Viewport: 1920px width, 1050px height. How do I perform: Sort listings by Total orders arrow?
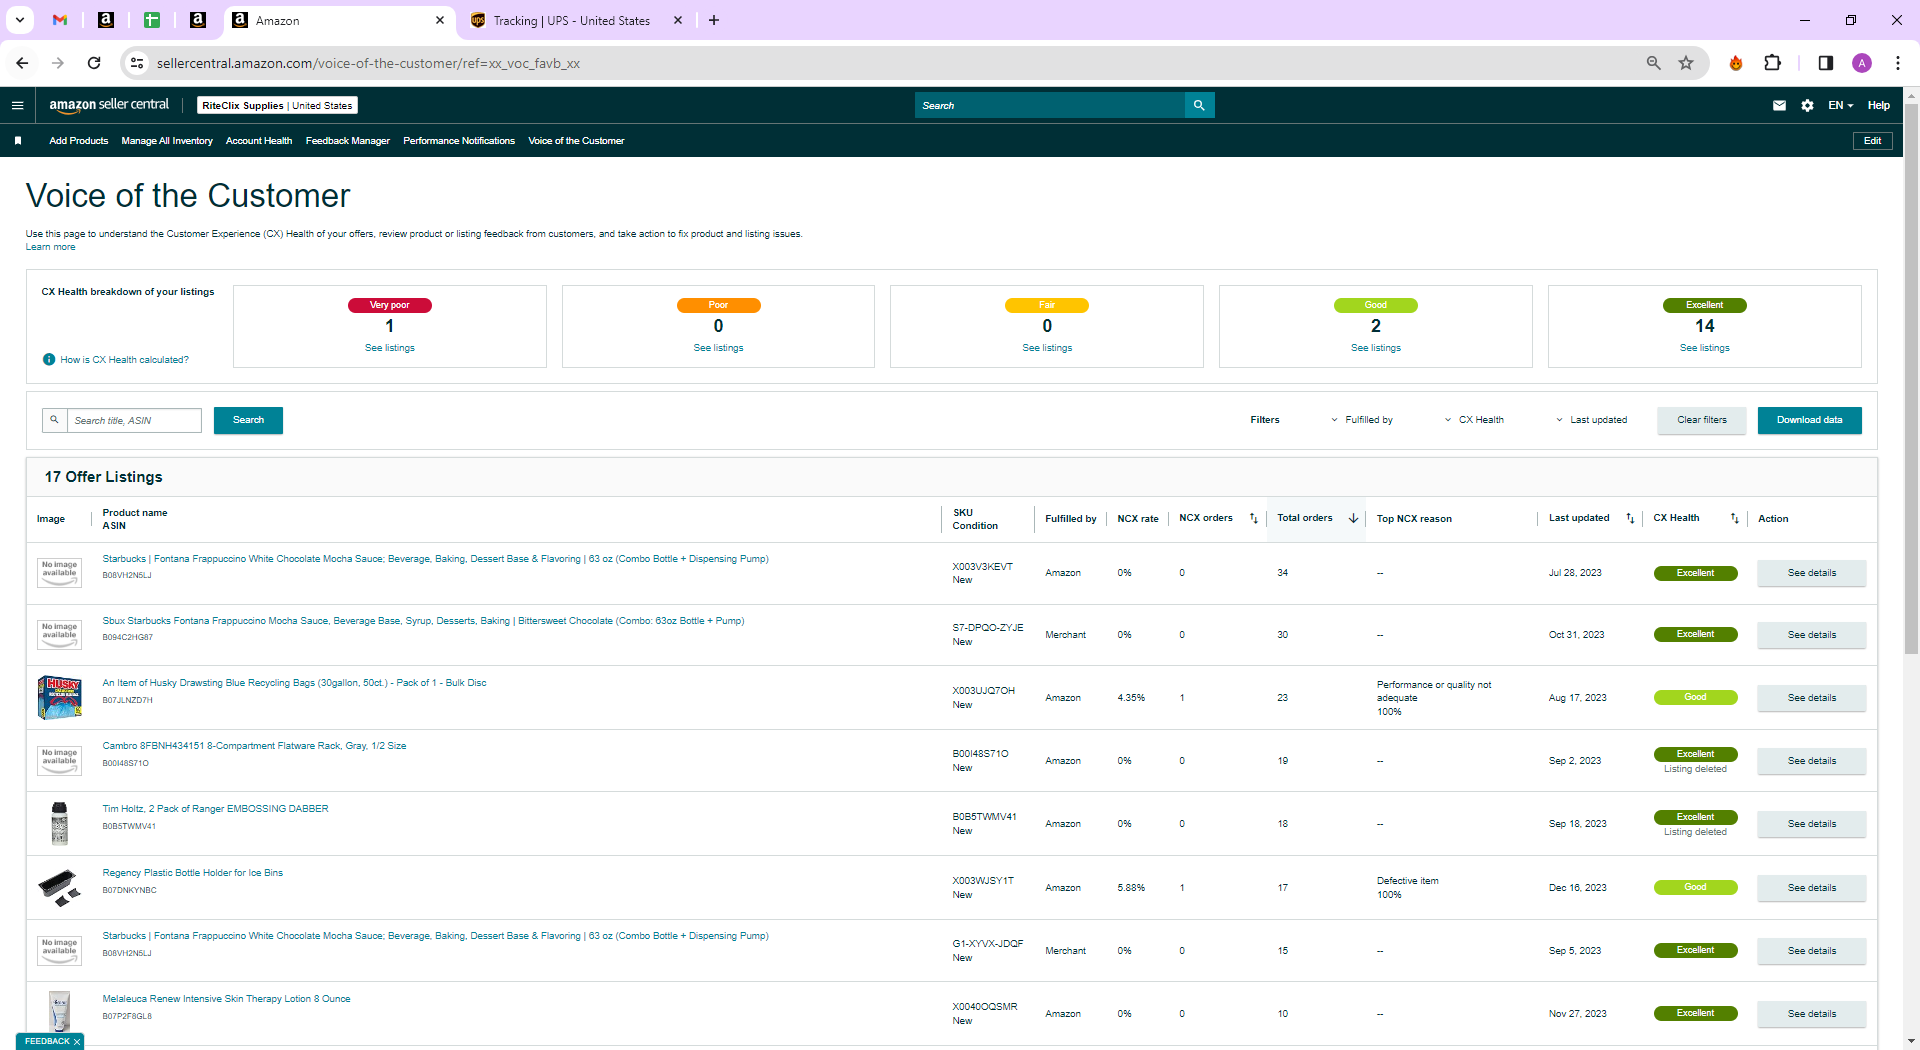click(x=1353, y=518)
